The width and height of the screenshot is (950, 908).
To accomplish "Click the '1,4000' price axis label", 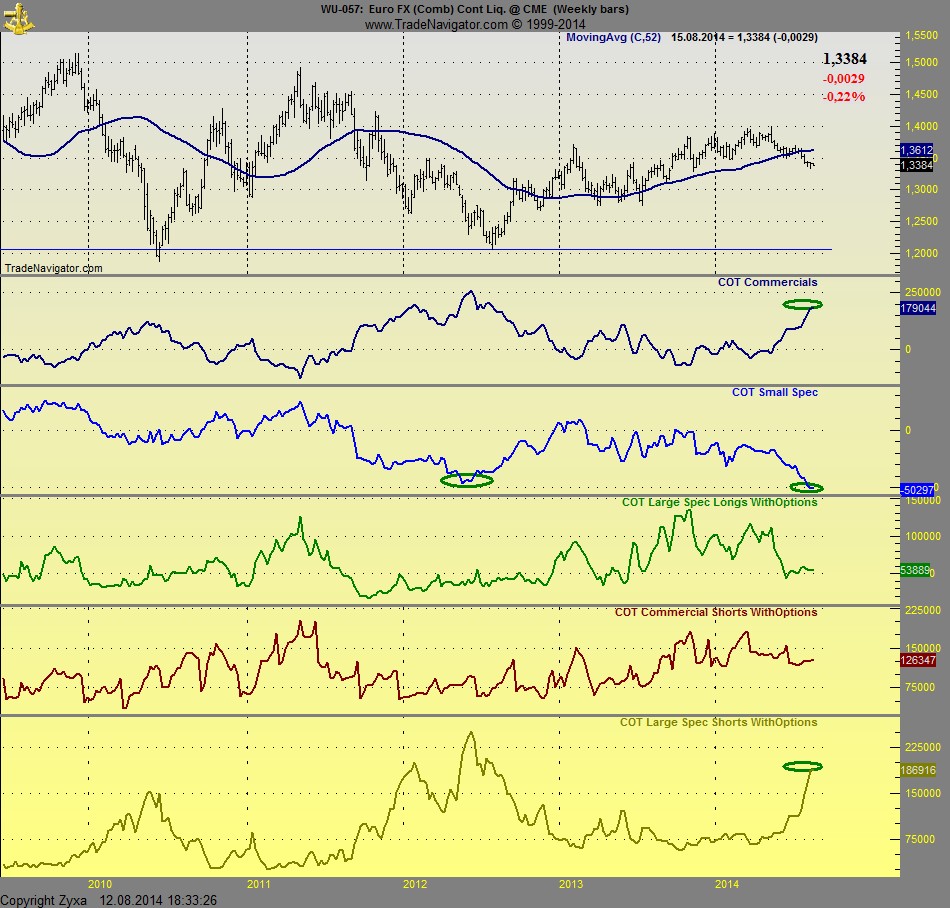I will pos(922,127).
